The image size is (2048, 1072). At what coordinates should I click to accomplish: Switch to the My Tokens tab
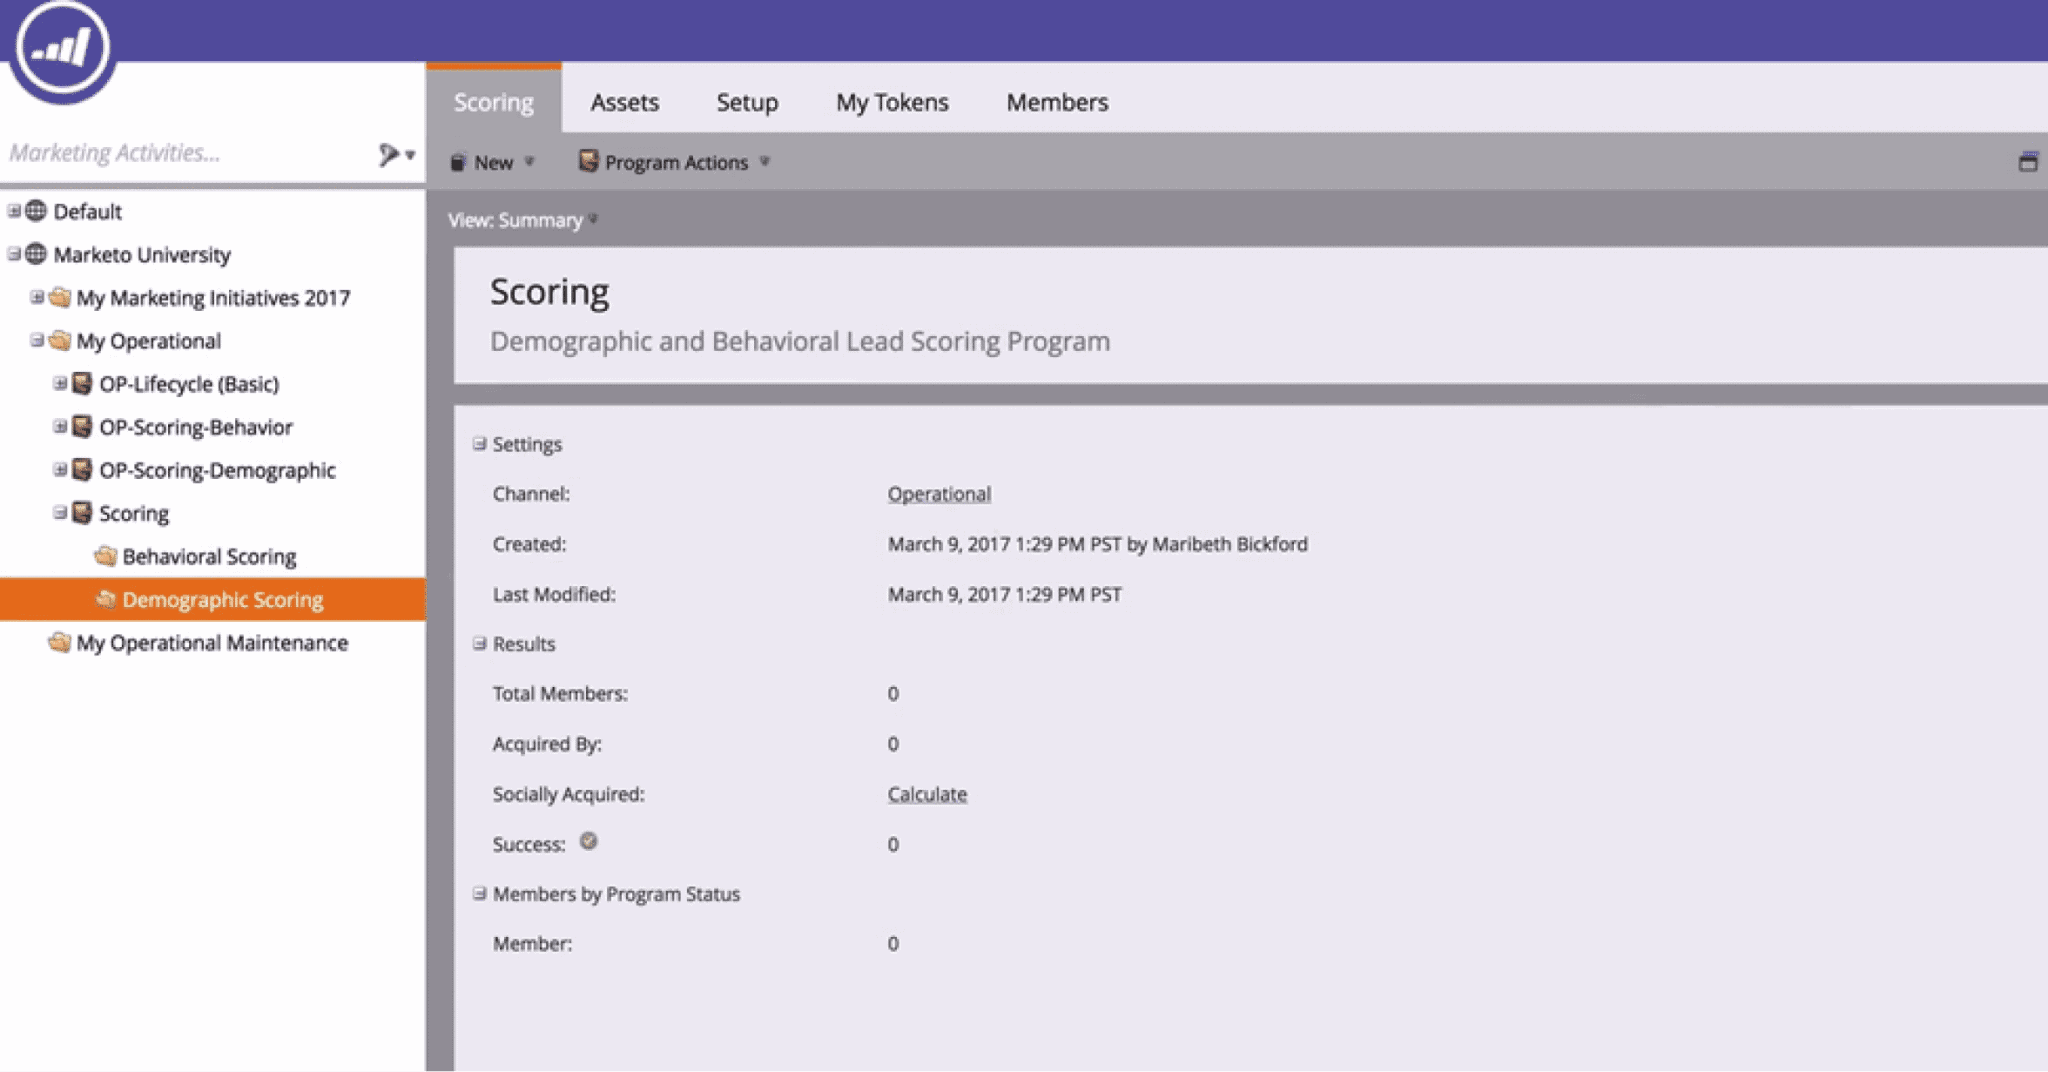pyautogui.click(x=892, y=102)
